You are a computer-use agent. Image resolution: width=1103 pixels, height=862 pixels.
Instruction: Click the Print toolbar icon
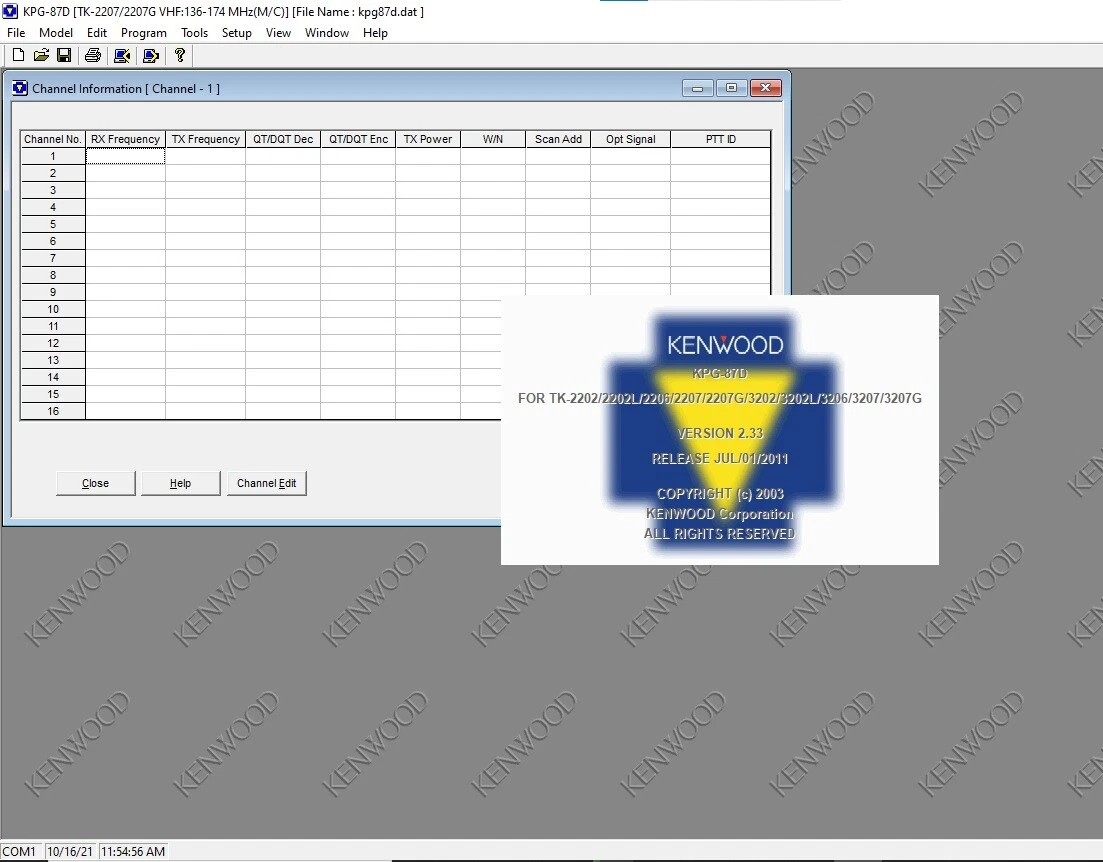point(92,55)
